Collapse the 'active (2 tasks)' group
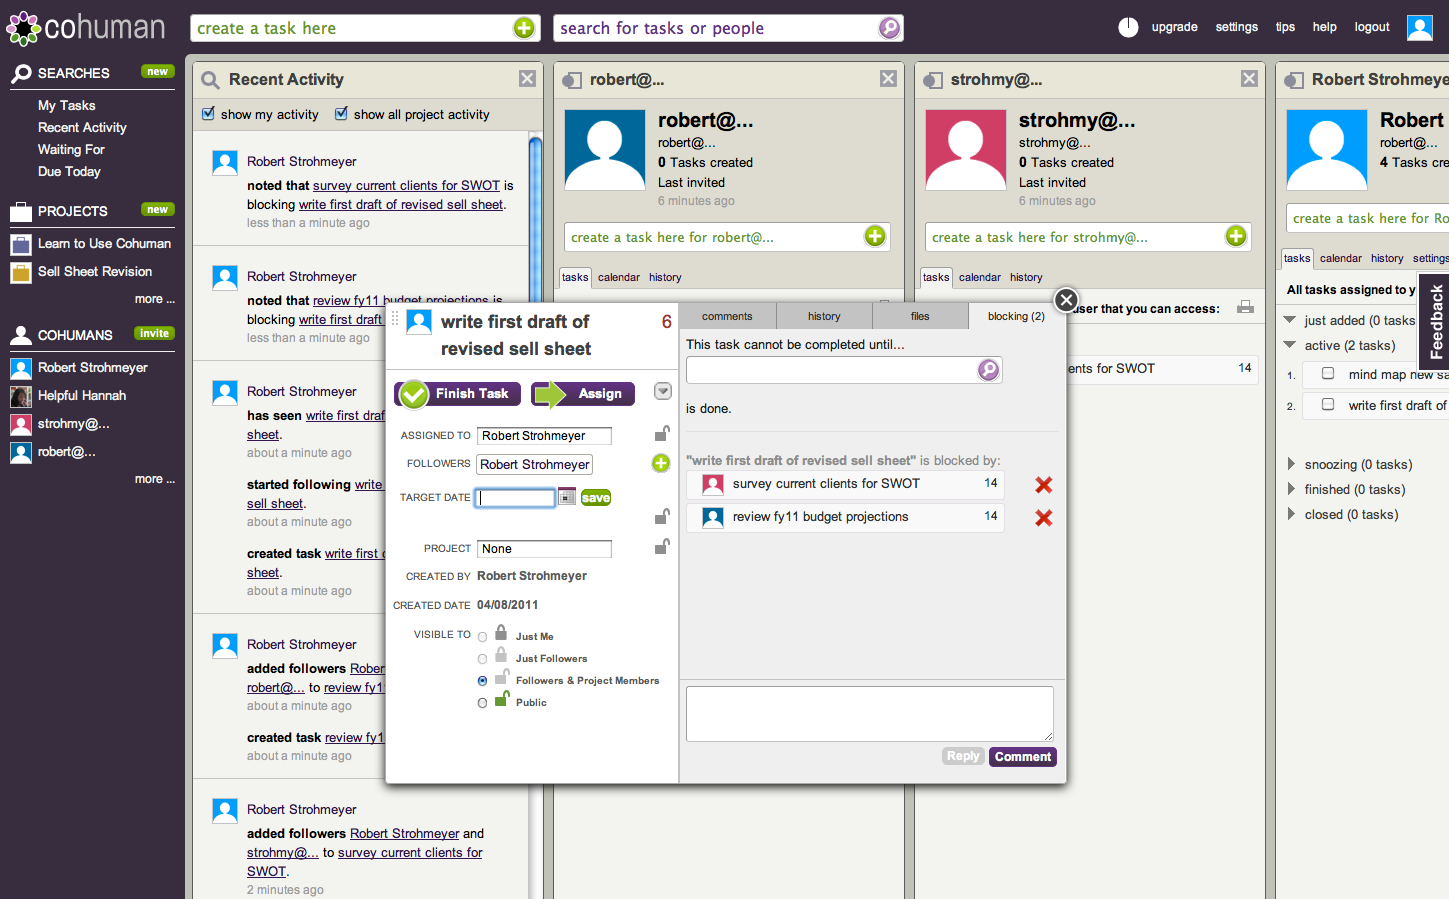The image size is (1449, 899). [x=1290, y=345]
